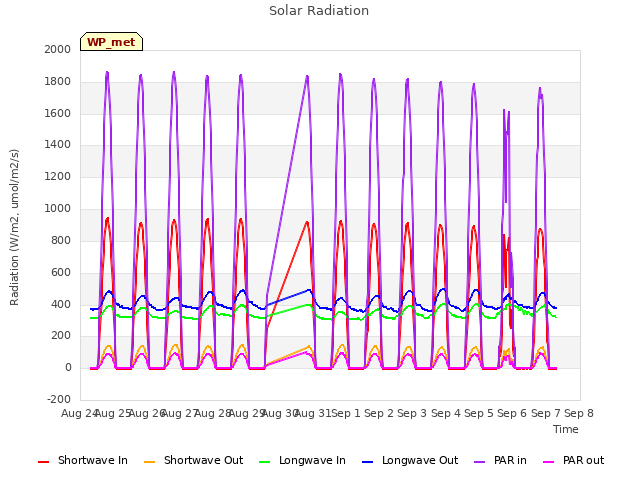Click the magenta PAR out legend swatch
Screen dimensions: 640x480
(x=549, y=462)
